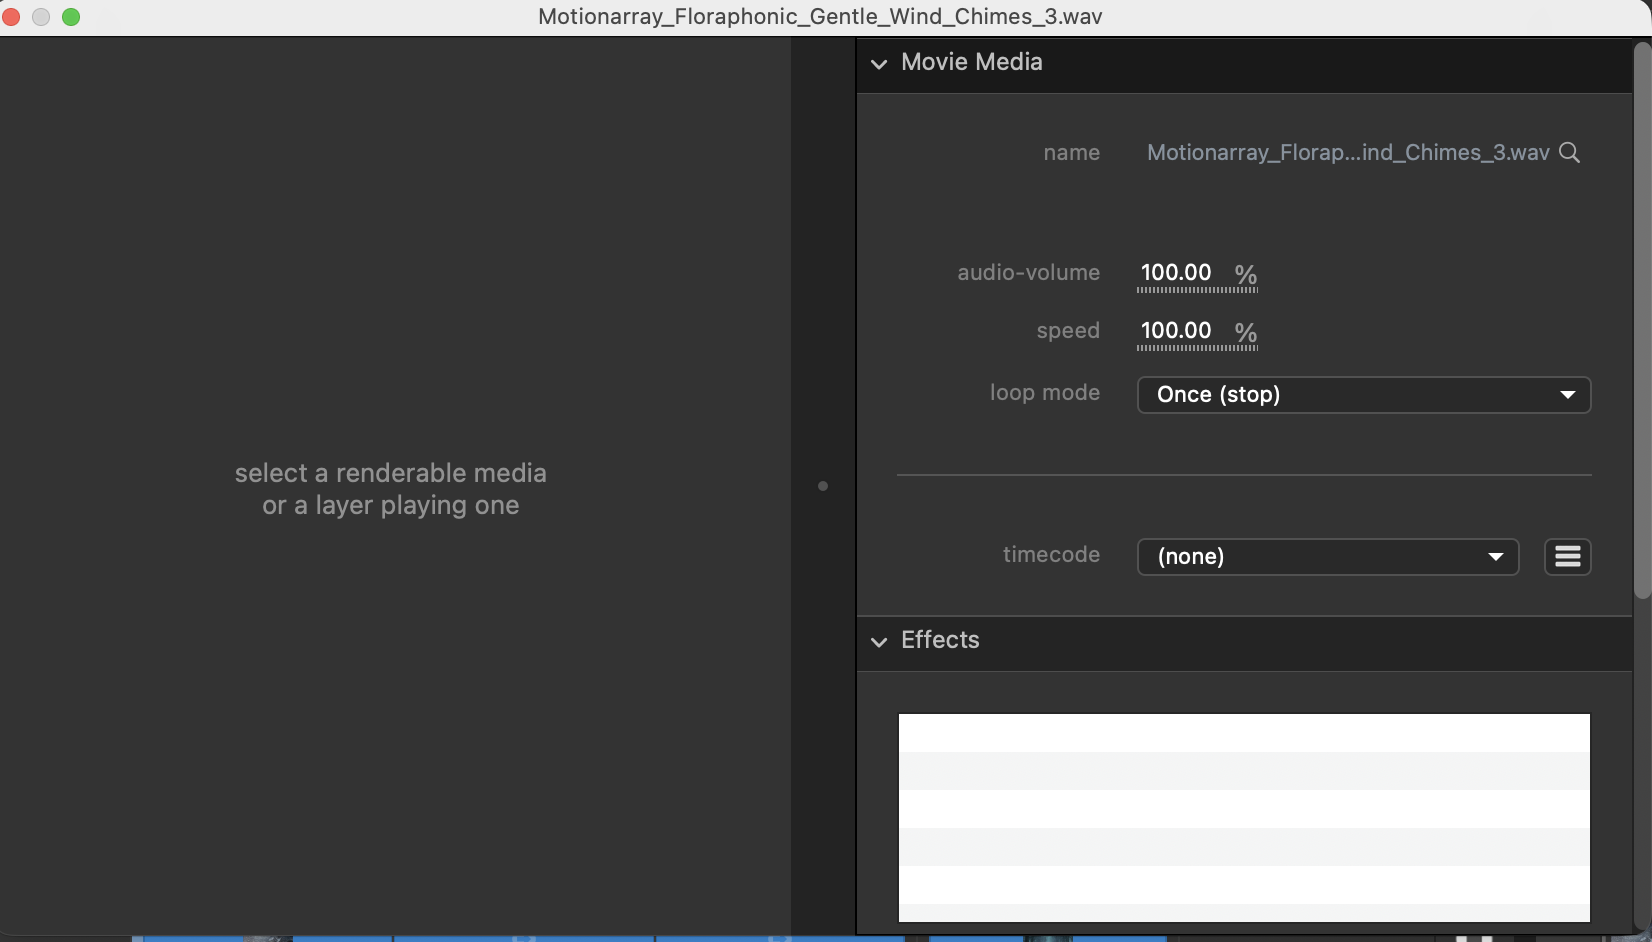Open the loop mode dropdown showing Once (stop)
Screen dimensions: 1652x942
point(1363,395)
